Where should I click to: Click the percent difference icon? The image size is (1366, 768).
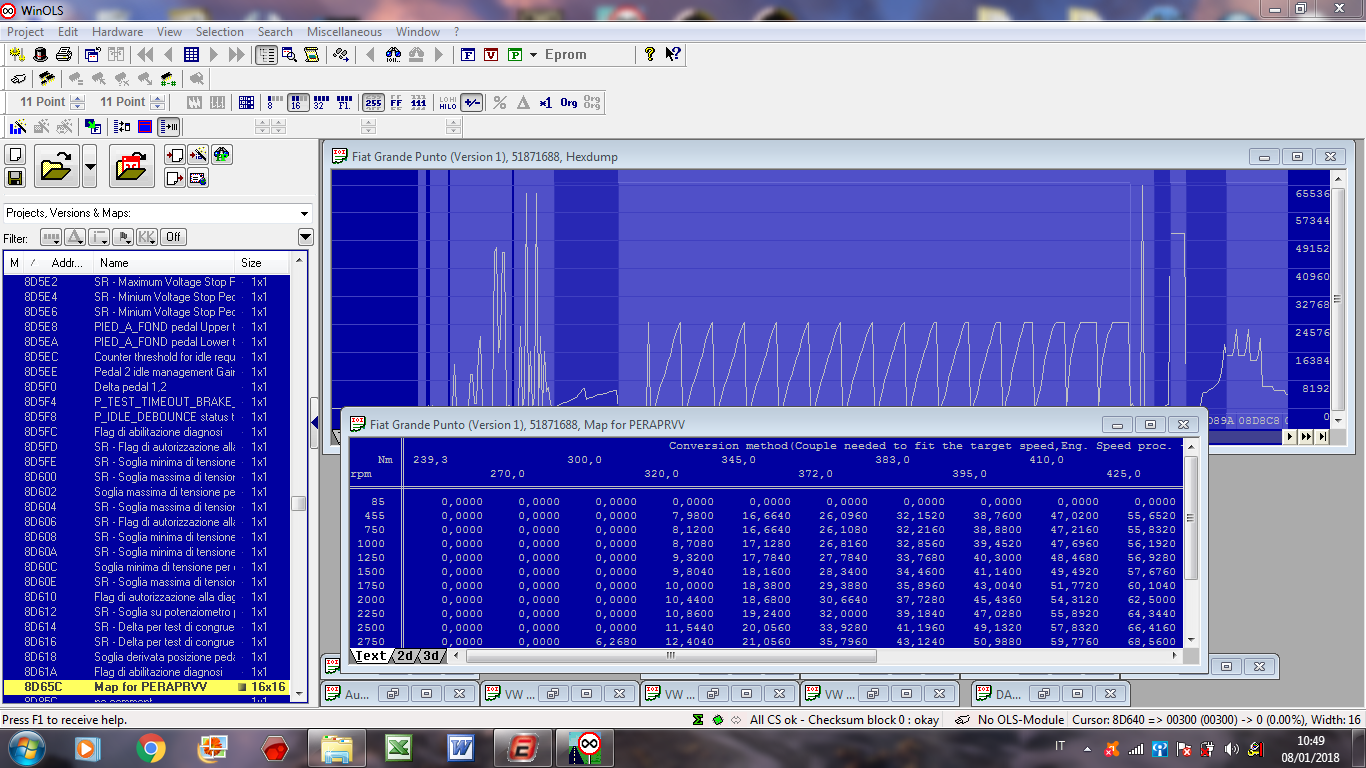click(500, 102)
